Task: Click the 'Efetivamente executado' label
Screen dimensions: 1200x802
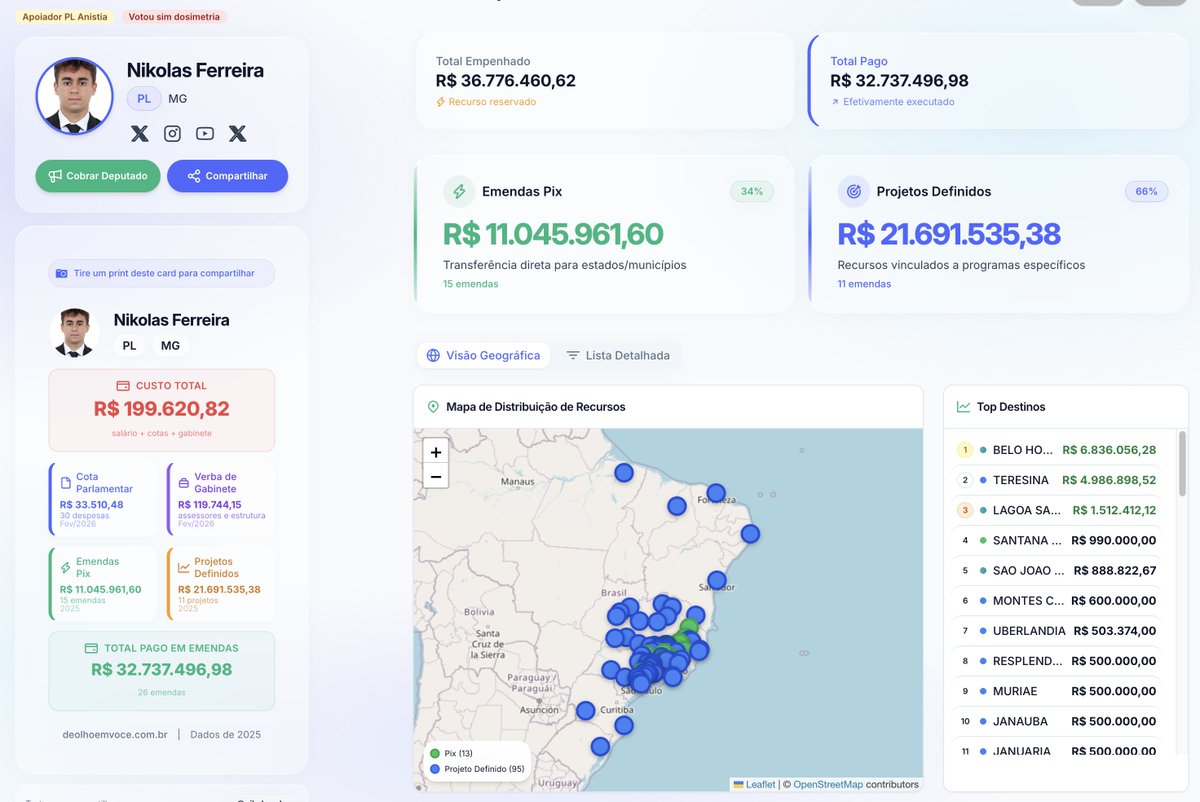Action: tap(892, 102)
